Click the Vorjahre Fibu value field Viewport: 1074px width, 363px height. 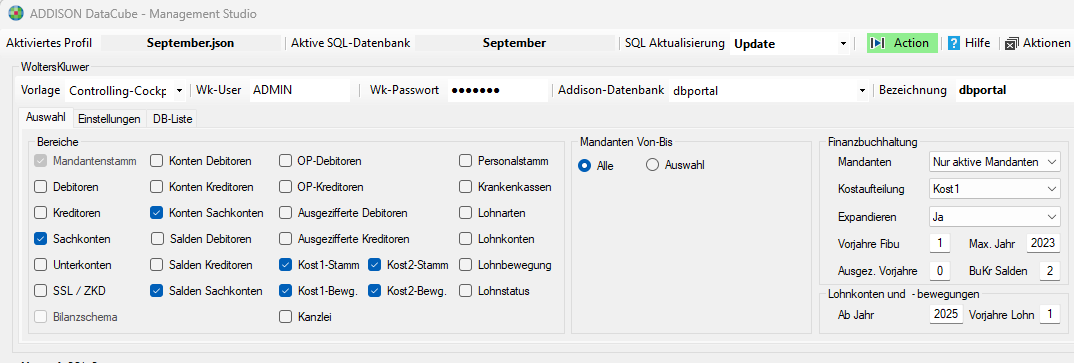tap(940, 244)
